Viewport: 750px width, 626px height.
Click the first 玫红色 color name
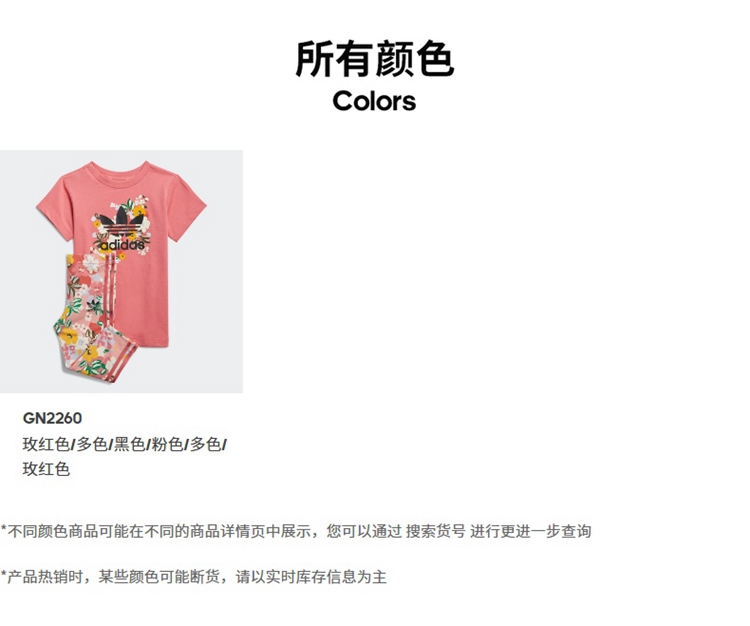[x=46, y=444]
